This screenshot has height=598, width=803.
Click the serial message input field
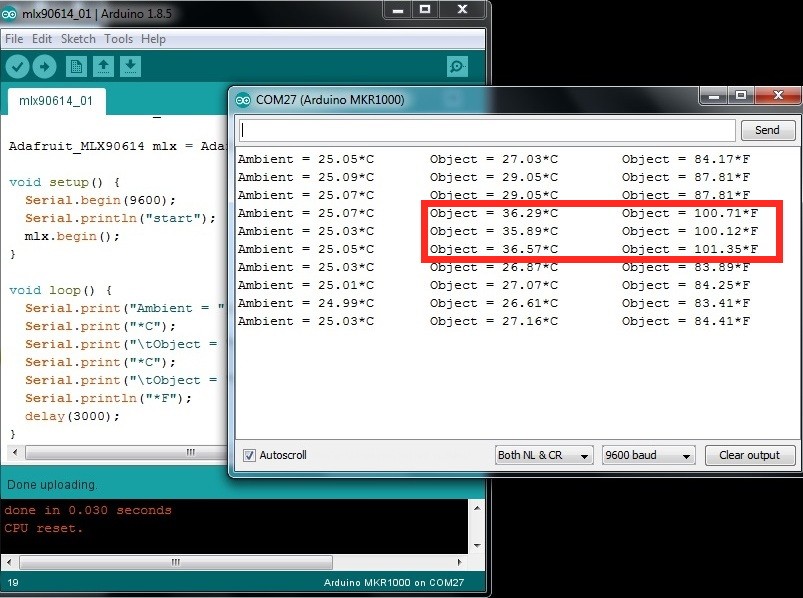(x=487, y=130)
